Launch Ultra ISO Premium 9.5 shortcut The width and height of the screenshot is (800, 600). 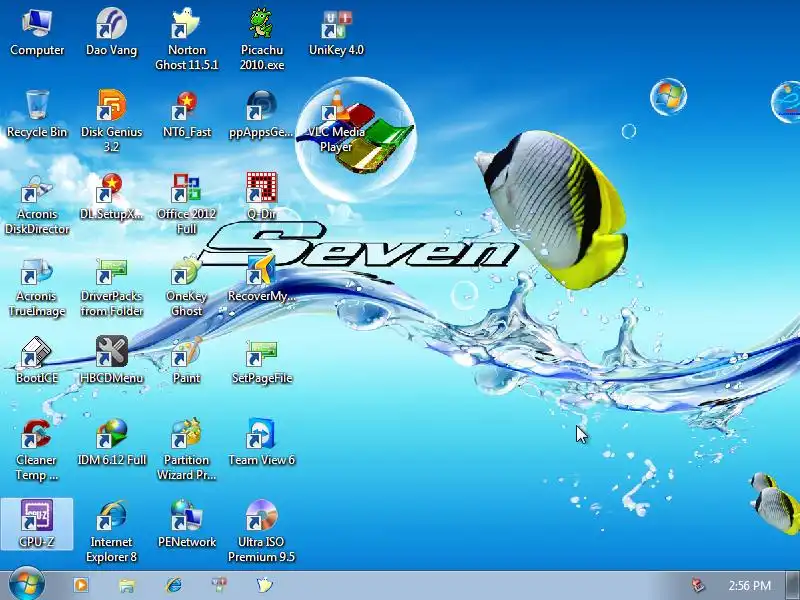(x=262, y=532)
